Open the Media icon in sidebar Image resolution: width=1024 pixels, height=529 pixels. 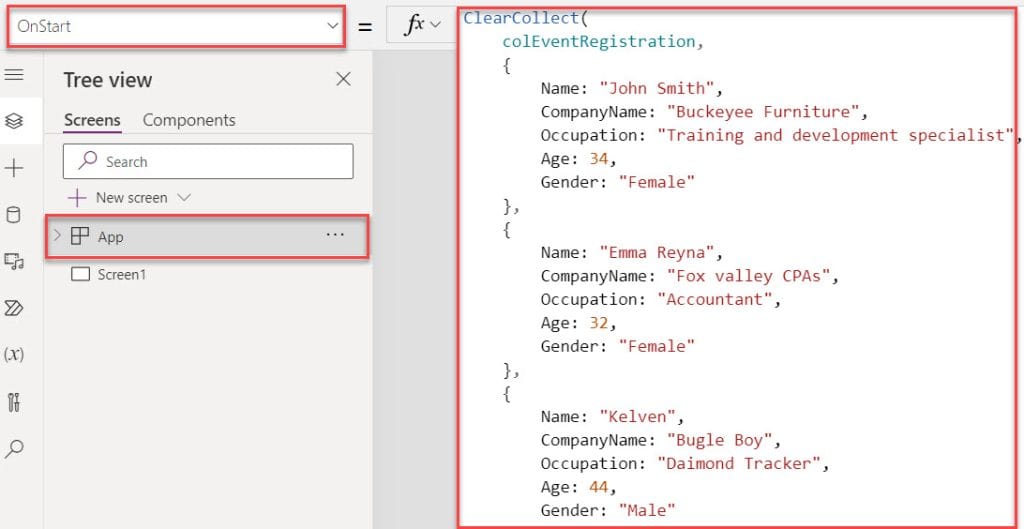click(x=14, y=261)
